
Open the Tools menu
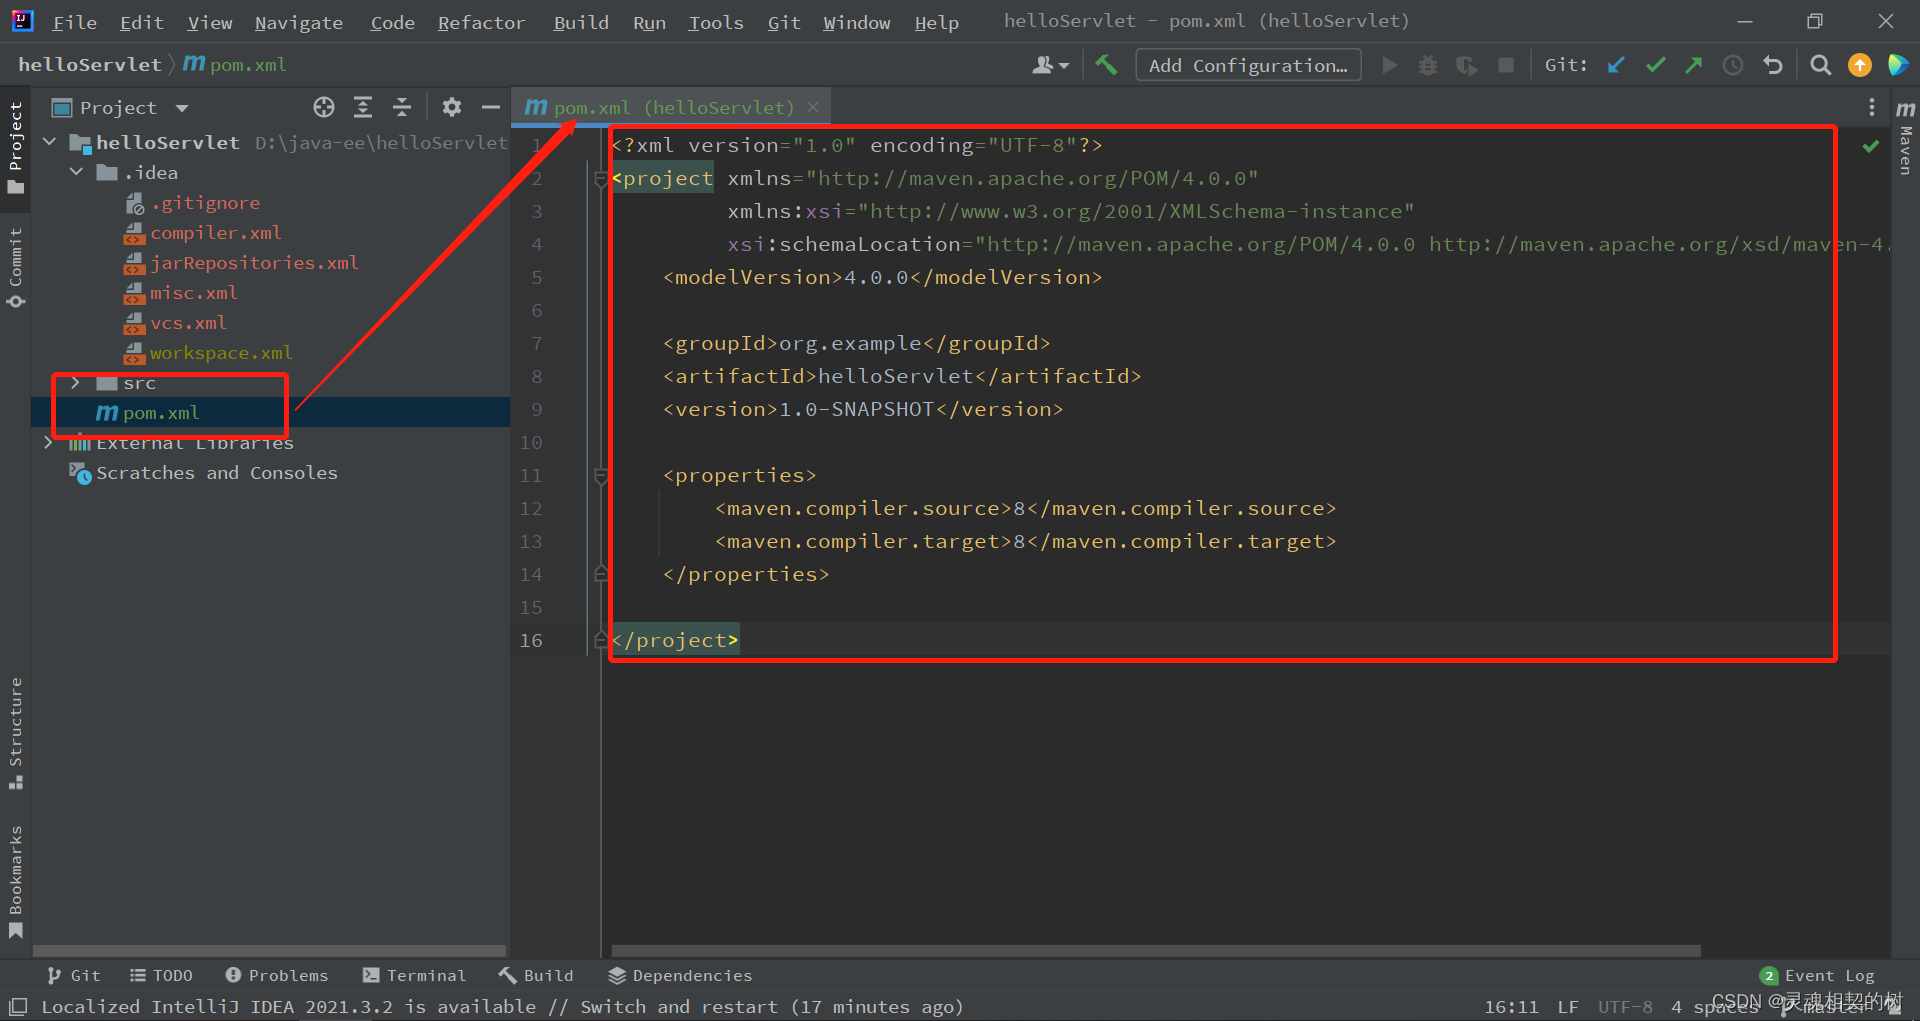pyautogui.click(x=716, y=22)
